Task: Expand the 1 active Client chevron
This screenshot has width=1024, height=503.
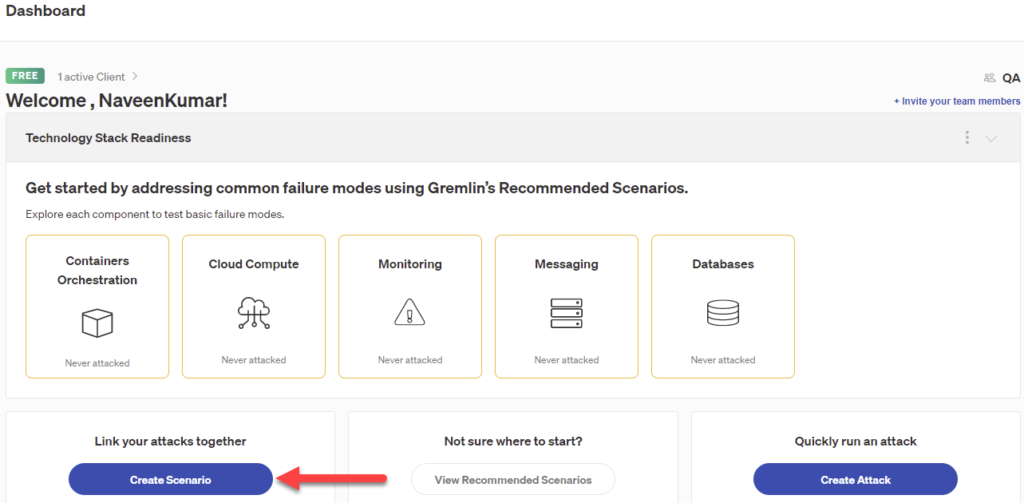Action: click(135, 76)
